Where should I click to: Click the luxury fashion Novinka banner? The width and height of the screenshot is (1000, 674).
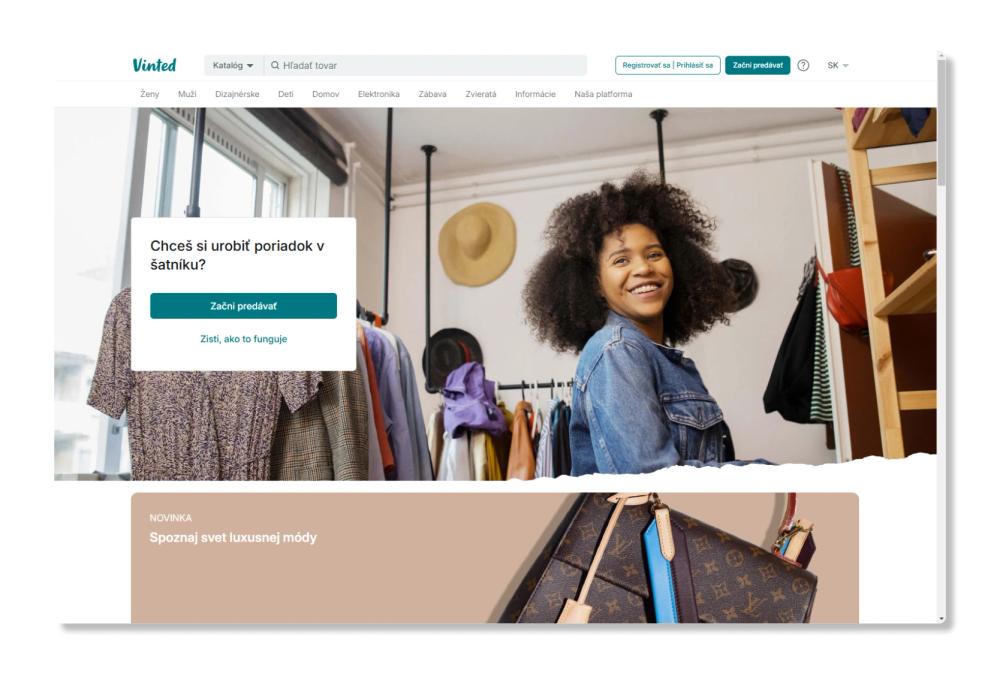[494, 558]
